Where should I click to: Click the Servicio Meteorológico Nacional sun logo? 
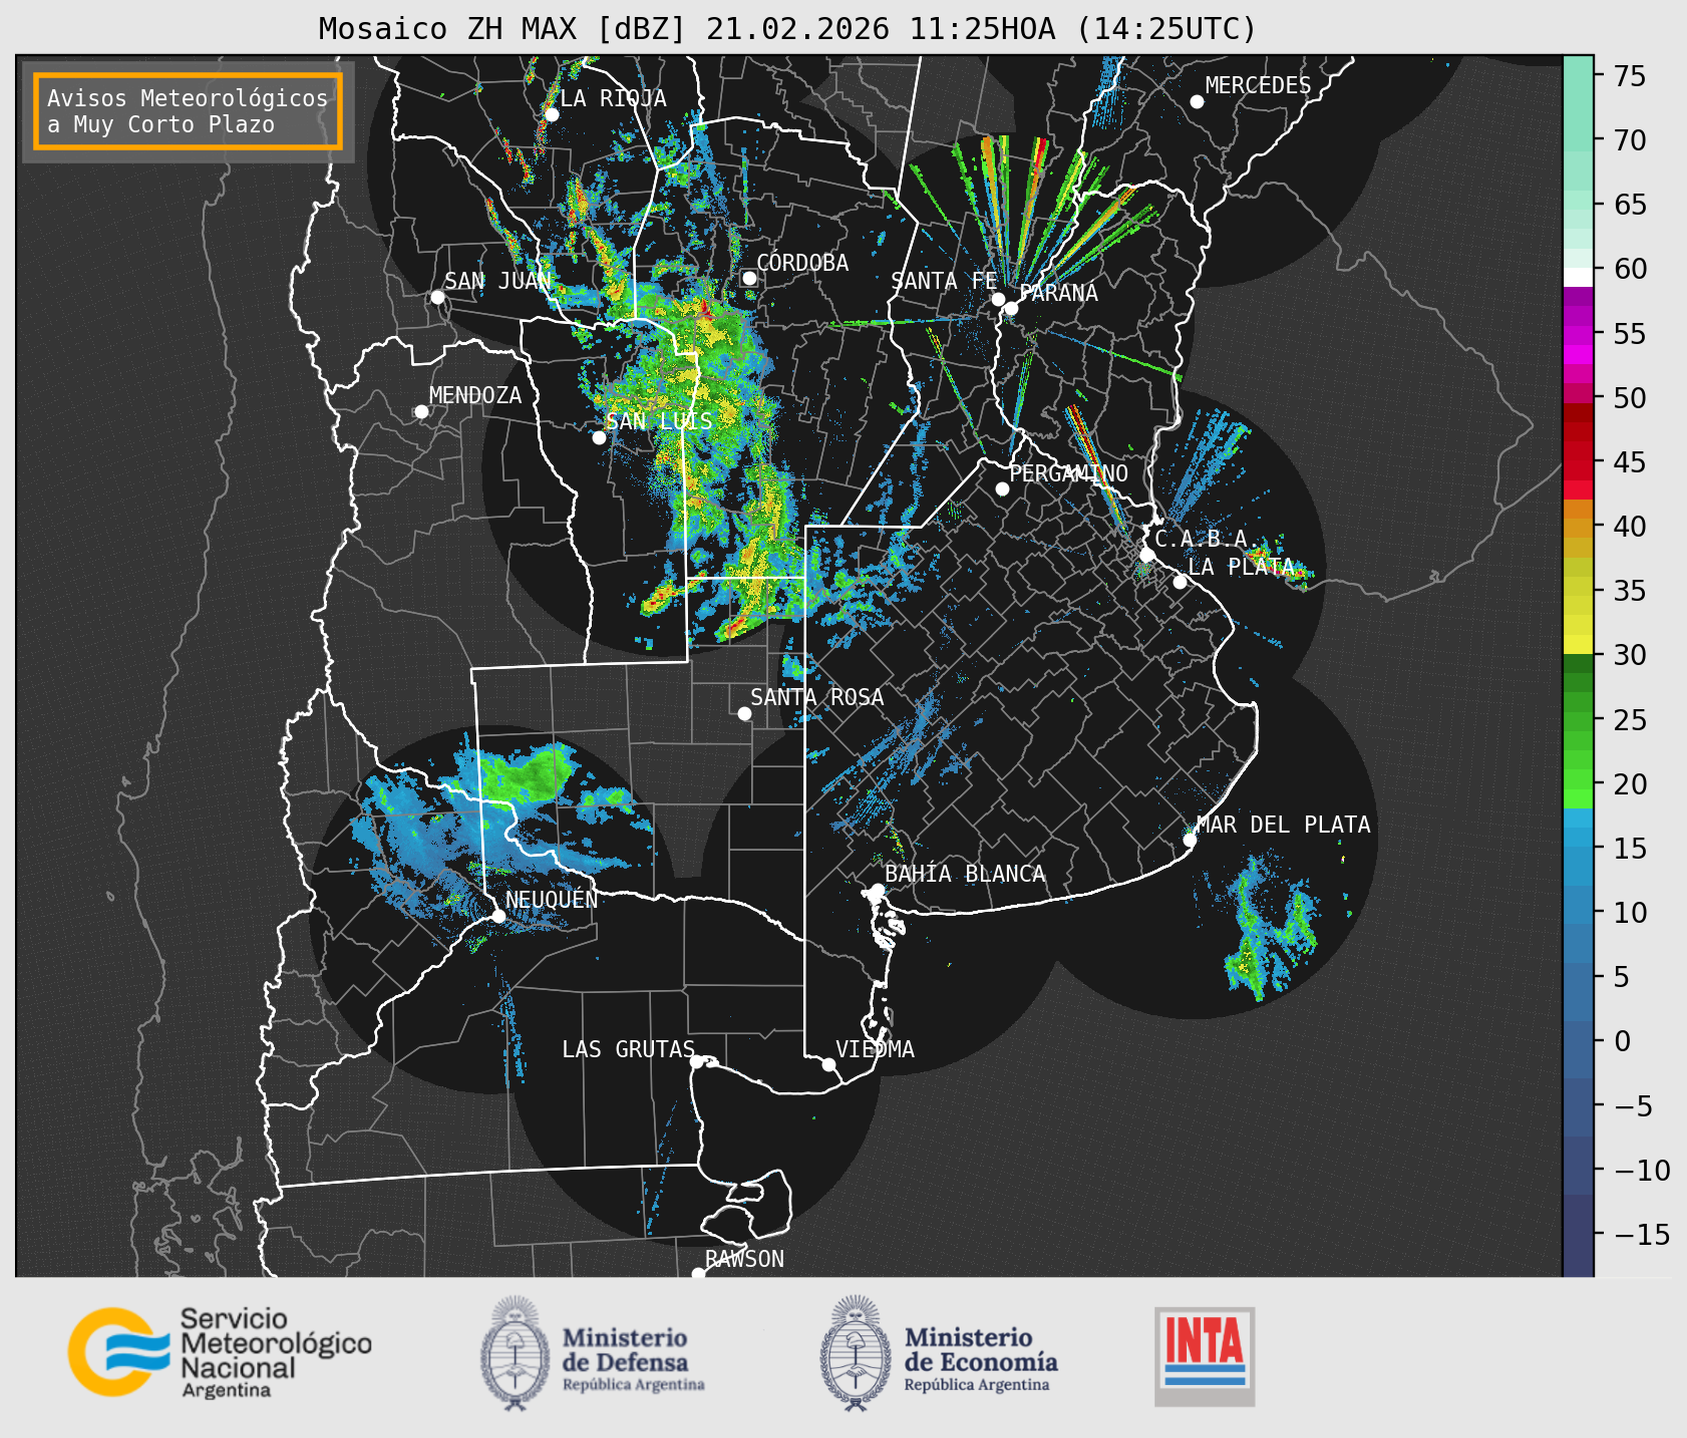pyautogui.click(x=118, y=1352)
